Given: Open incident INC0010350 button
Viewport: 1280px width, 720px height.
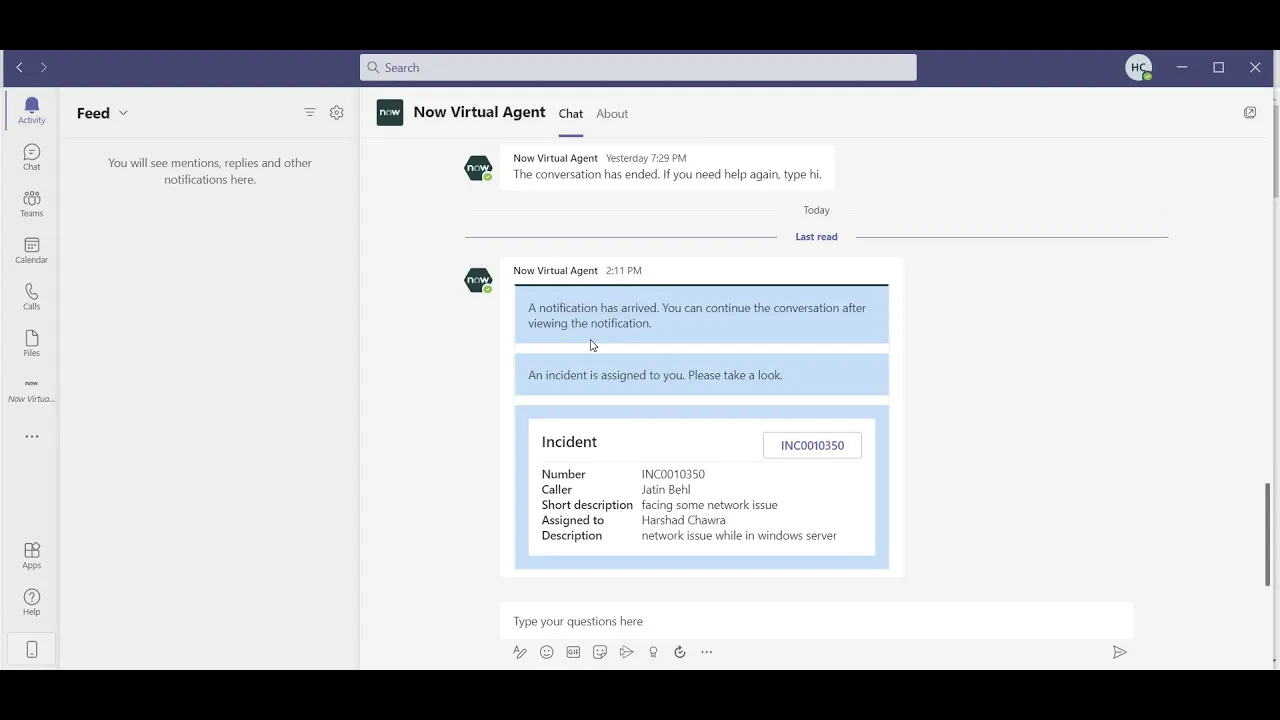Looking at the screenshot, I should pyautogui.click(x=812, y=445).
